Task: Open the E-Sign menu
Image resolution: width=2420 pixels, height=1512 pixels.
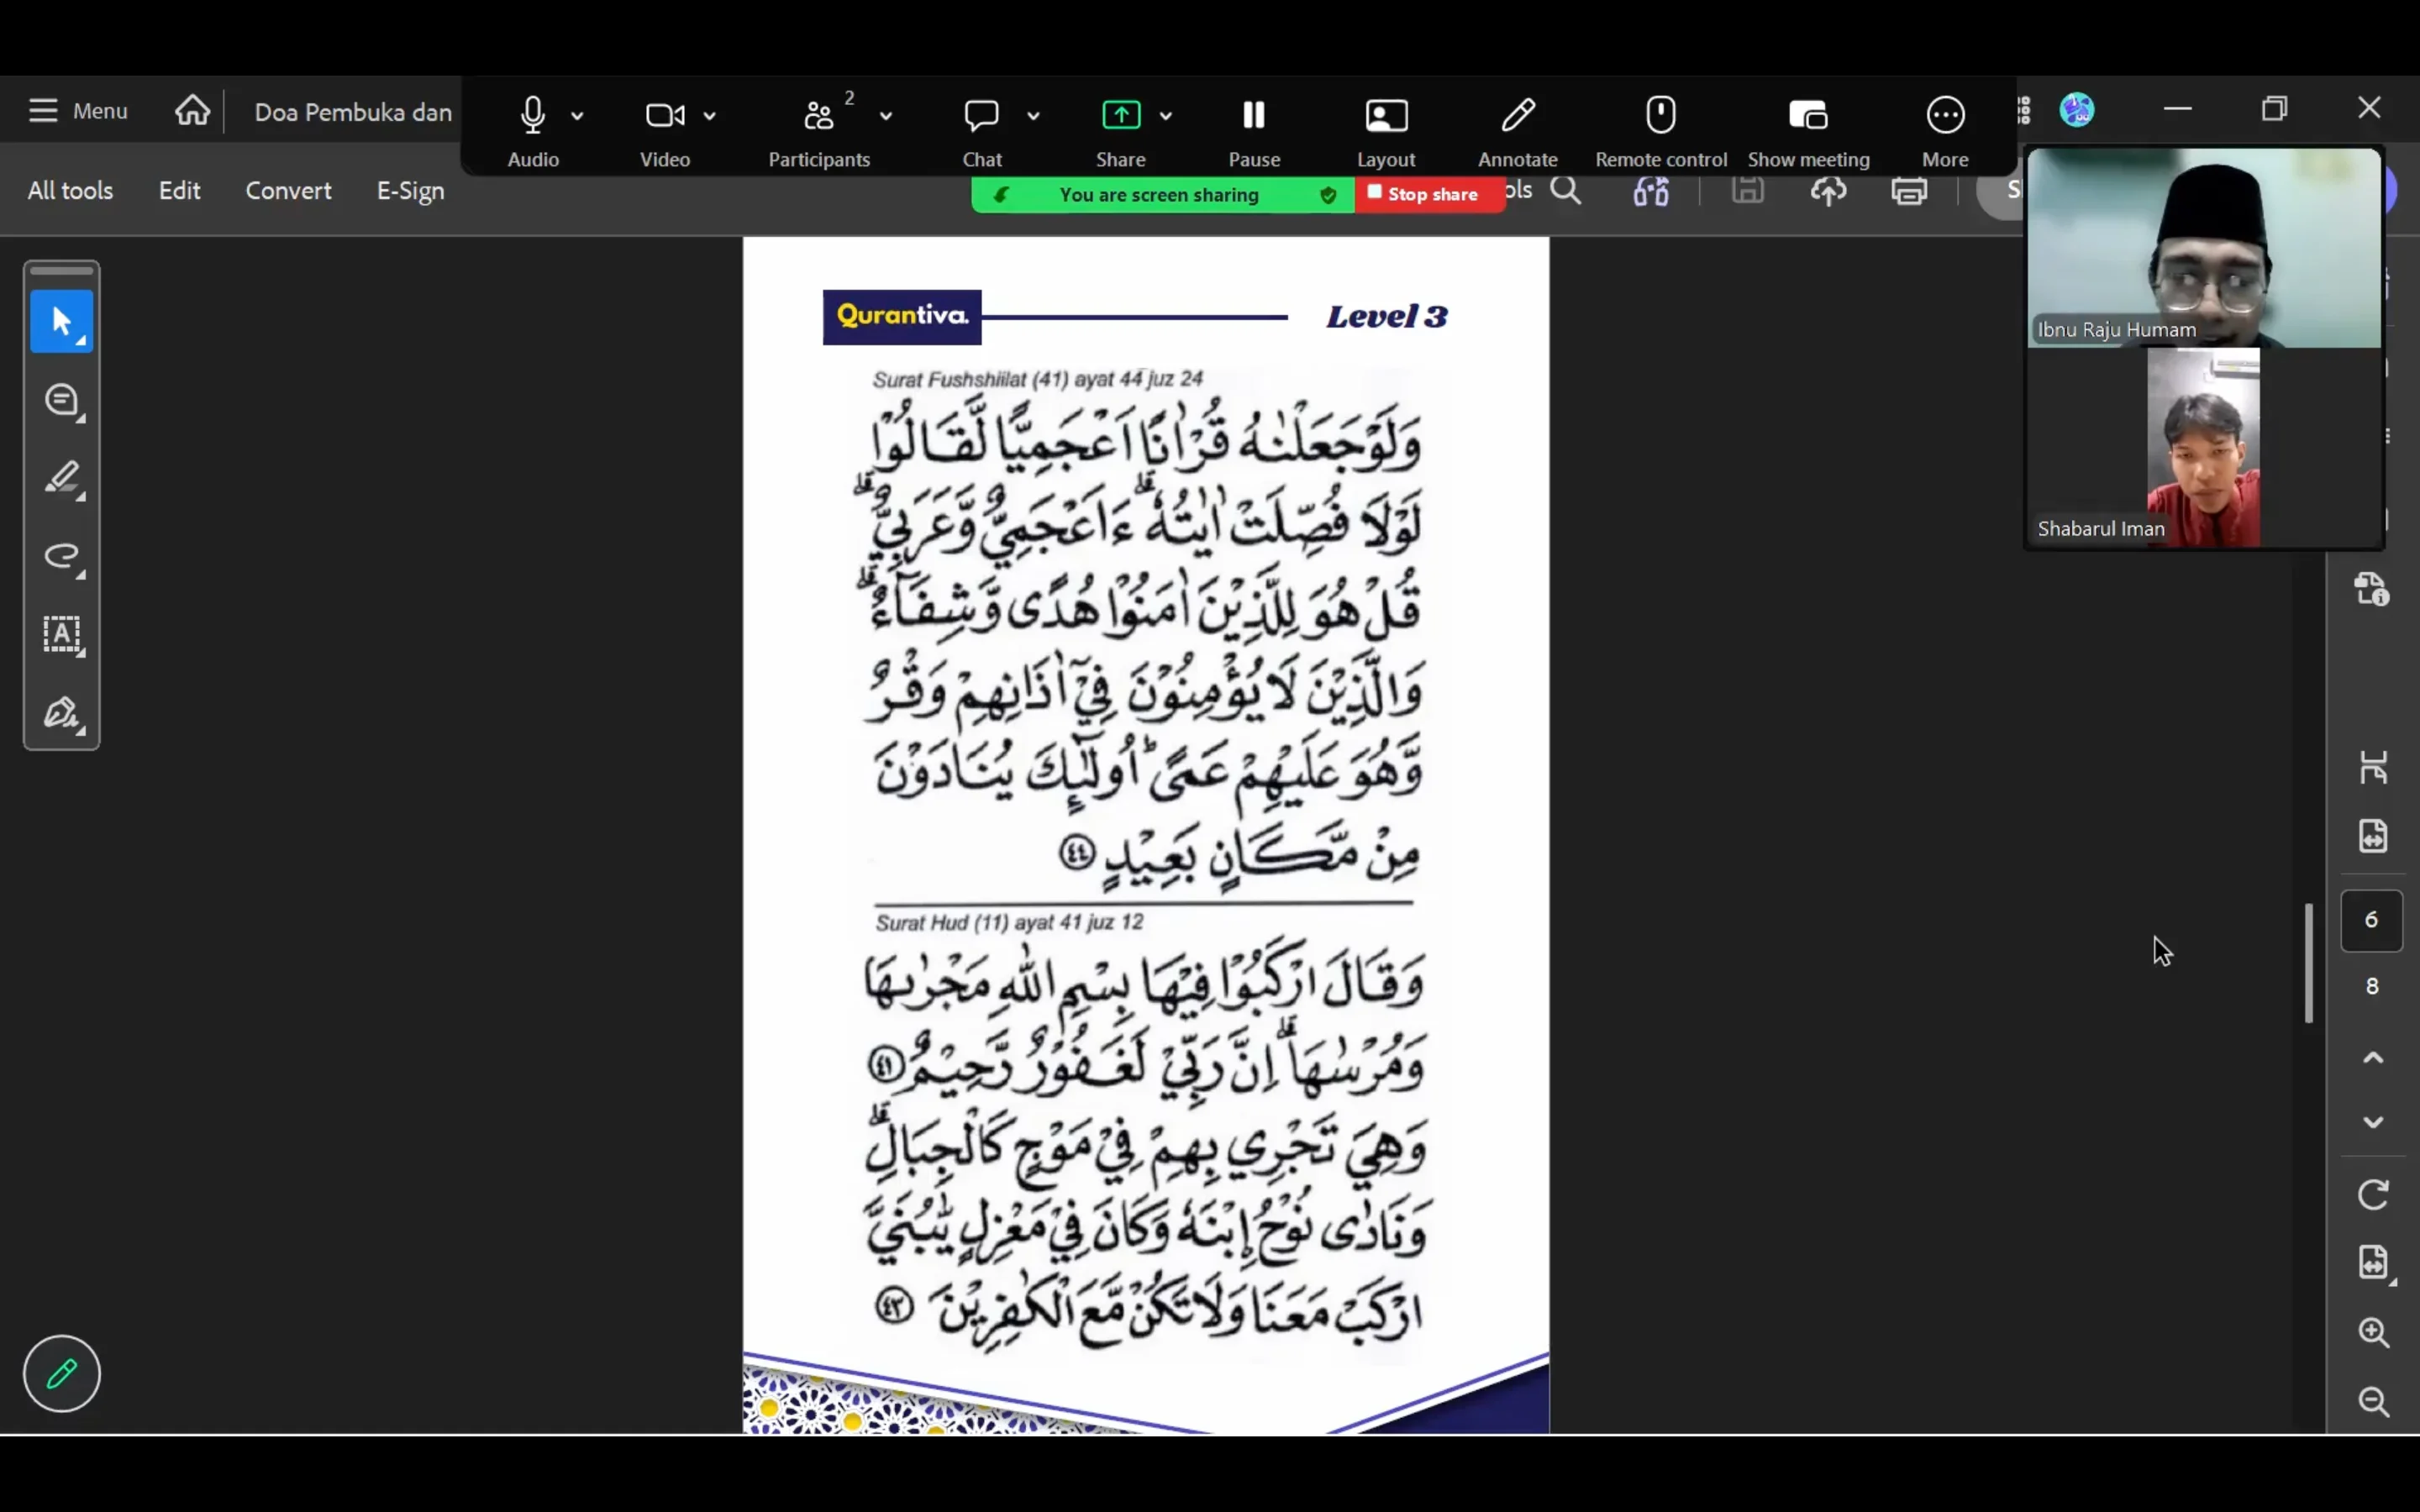Action: point(410,190)
